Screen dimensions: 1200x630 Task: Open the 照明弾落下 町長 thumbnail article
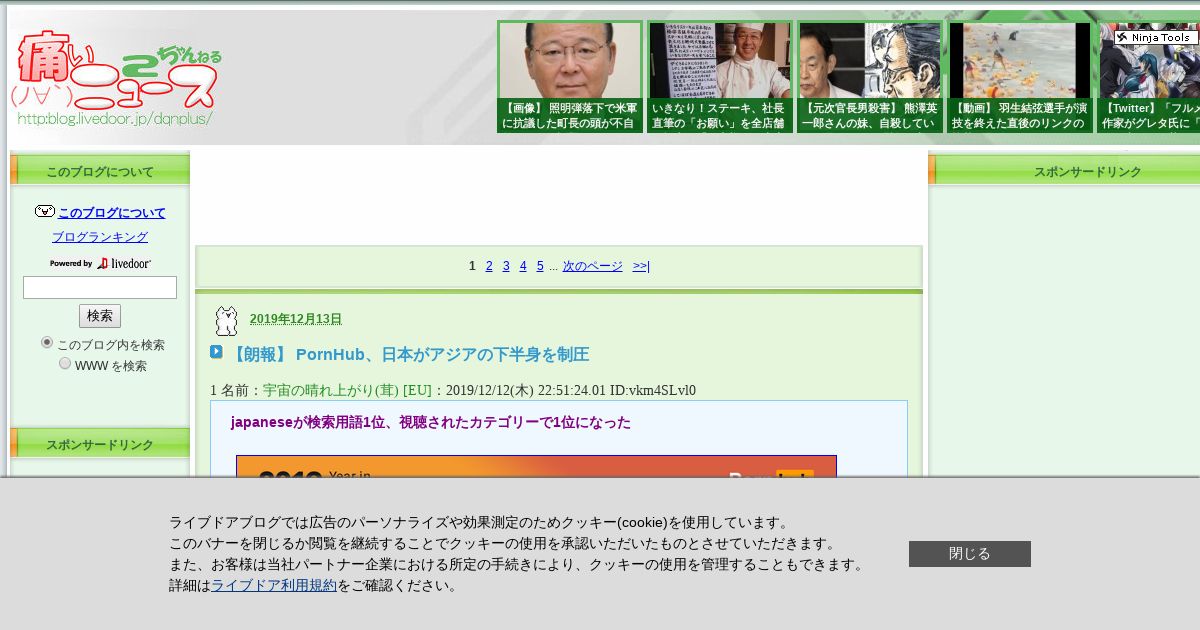[x=570, y=77]
